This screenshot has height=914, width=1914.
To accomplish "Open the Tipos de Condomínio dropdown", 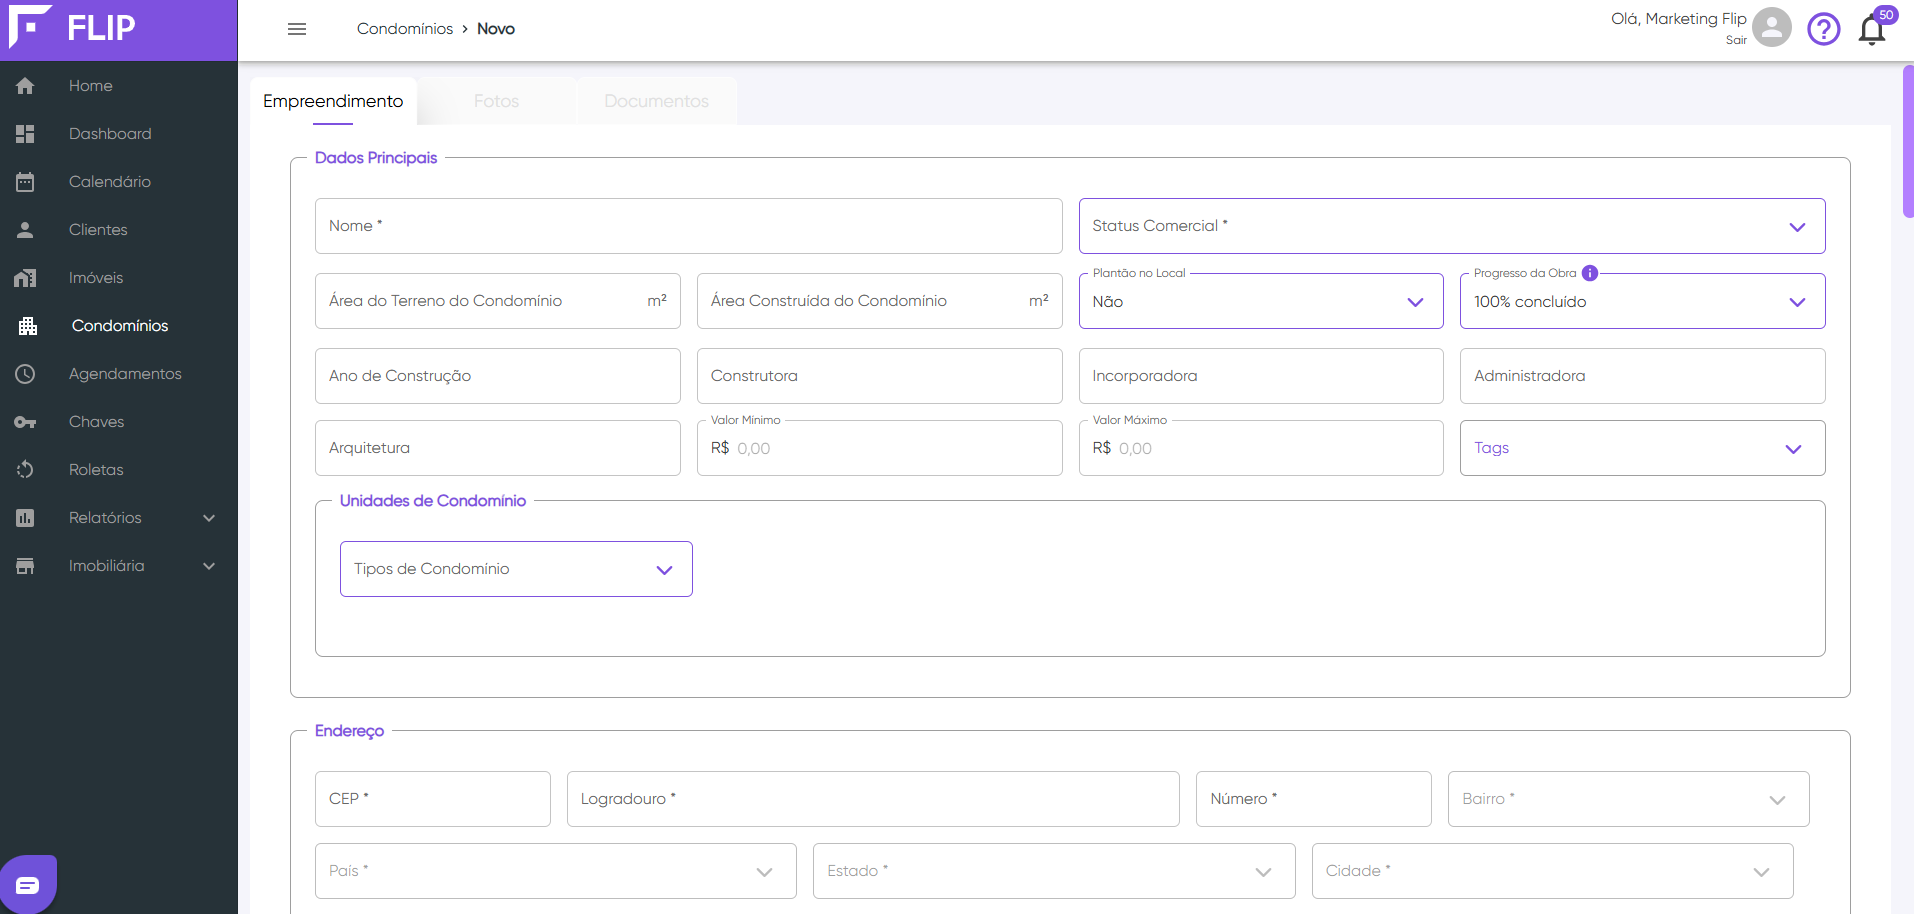I will point(516,569).
